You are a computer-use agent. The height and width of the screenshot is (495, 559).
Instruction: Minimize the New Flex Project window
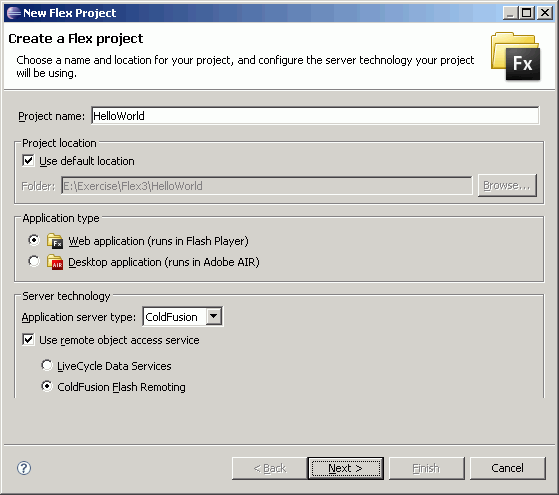[511, 13]
